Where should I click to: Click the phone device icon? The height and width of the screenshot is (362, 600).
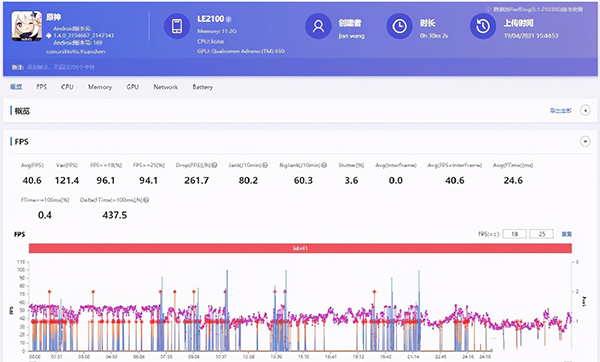point(177,26)
